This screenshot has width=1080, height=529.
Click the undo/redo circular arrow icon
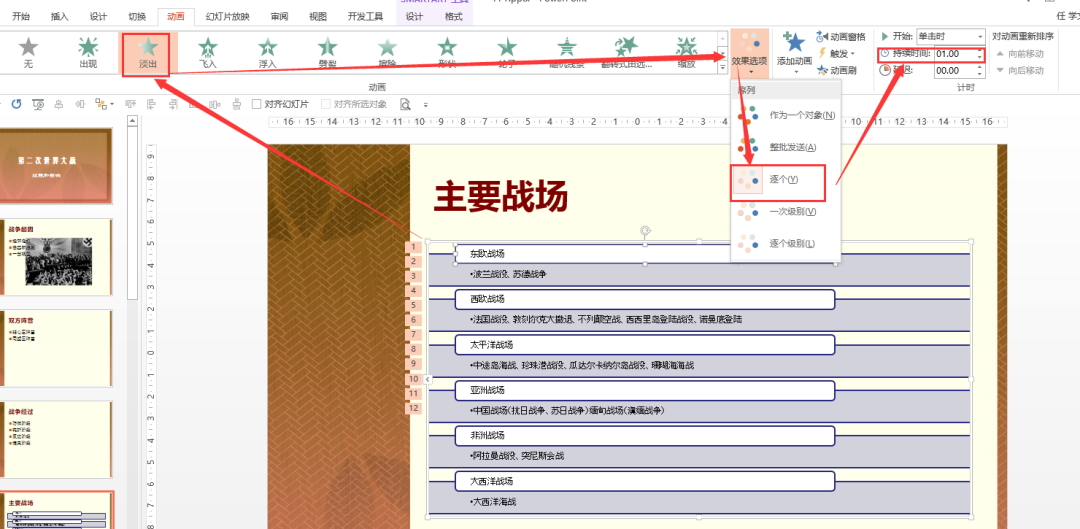pos(16,104)
